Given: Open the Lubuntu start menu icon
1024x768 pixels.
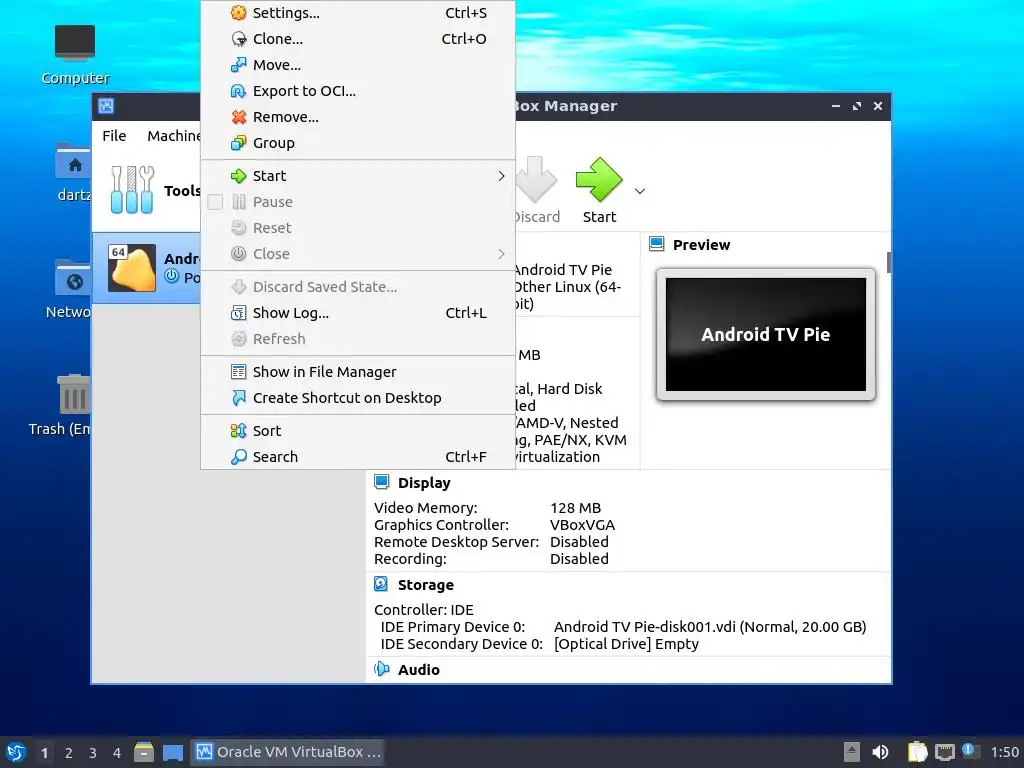Looking at the screenshot, I should coord(16,752).
